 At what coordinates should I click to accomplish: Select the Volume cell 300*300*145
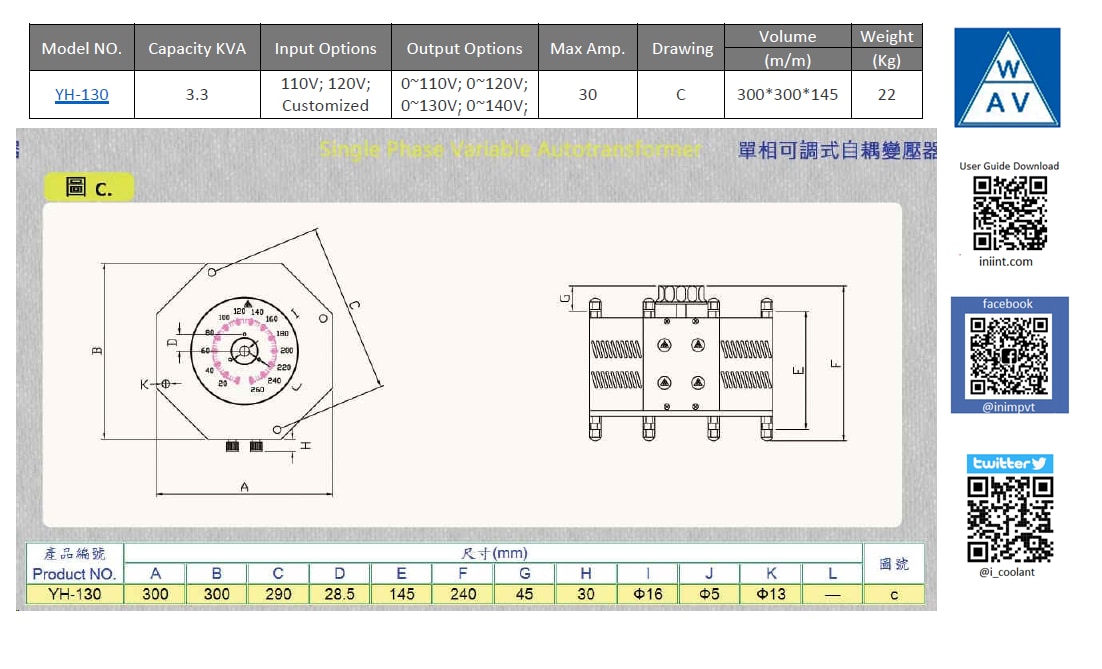[787, 95]
